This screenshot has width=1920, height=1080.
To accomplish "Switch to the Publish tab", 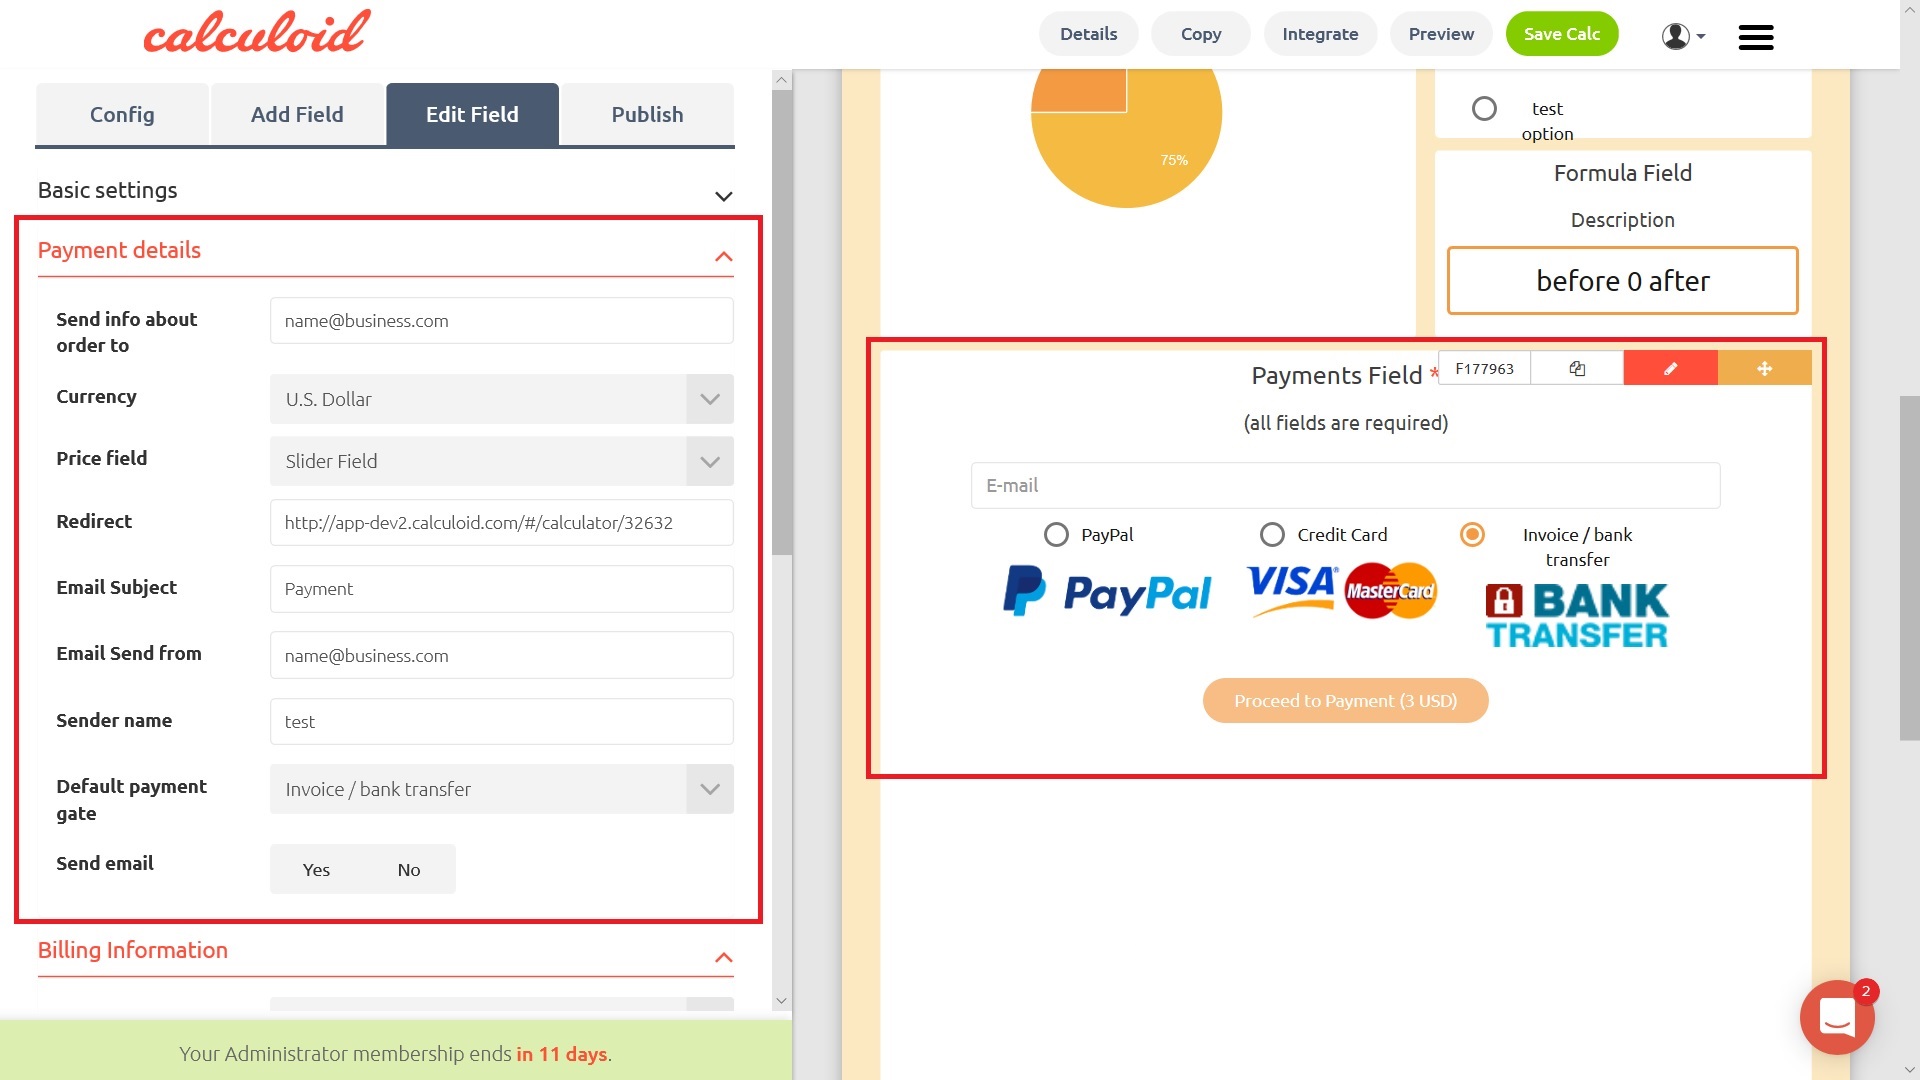I will (647, 112).
